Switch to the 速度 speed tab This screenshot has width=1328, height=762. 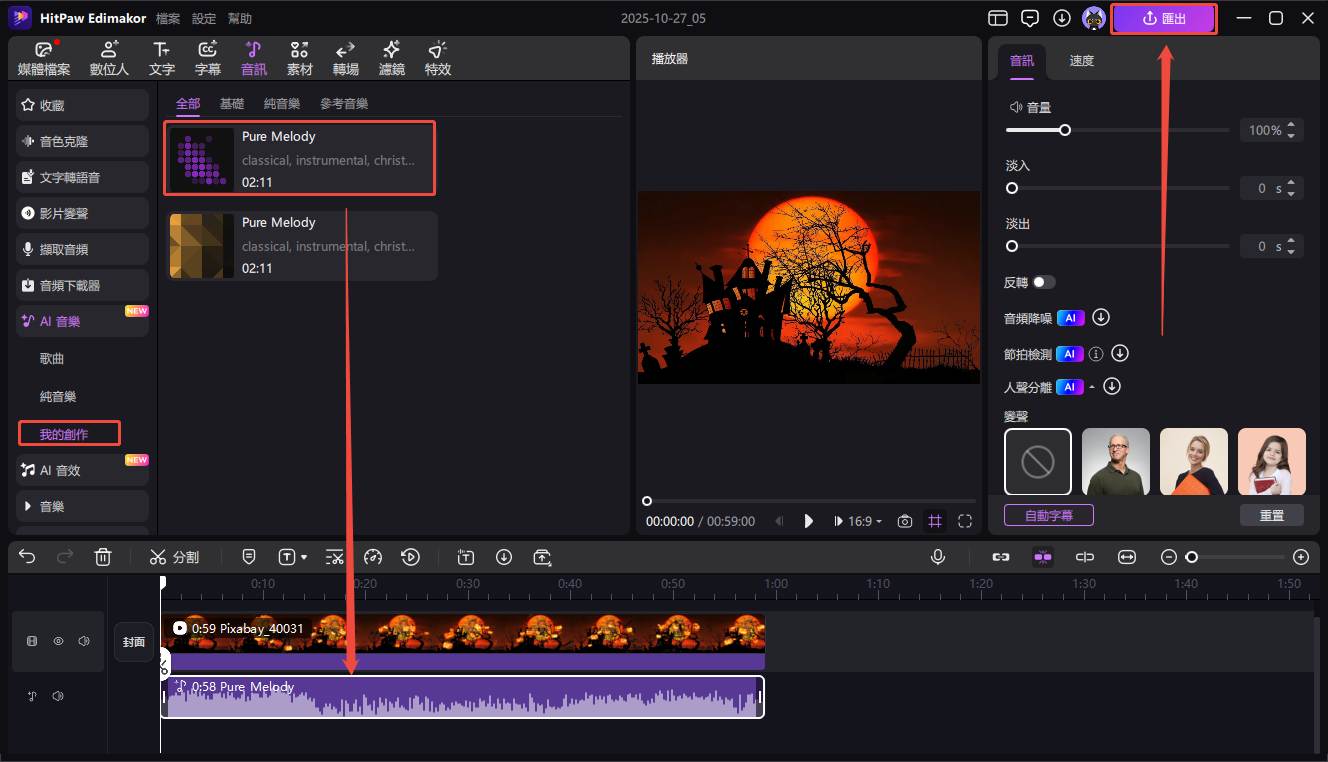[x=1081, y=61]
